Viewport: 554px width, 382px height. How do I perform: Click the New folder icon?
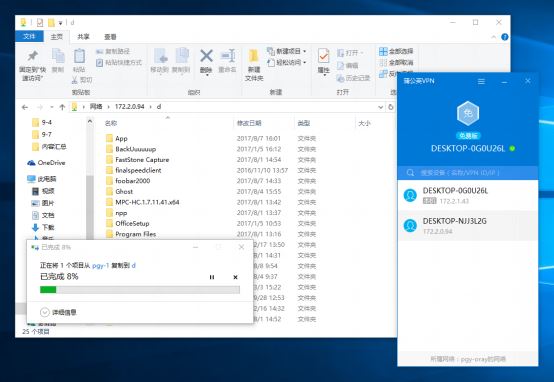254,56
